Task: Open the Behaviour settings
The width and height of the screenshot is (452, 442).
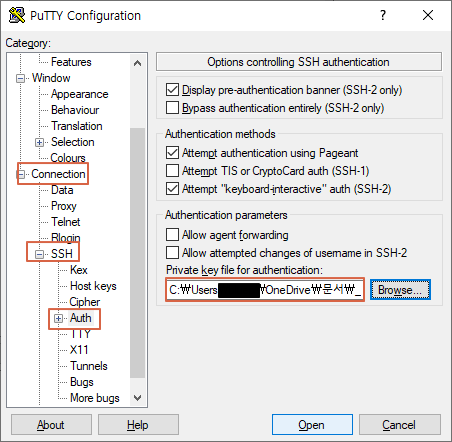Action: point(75,110)
